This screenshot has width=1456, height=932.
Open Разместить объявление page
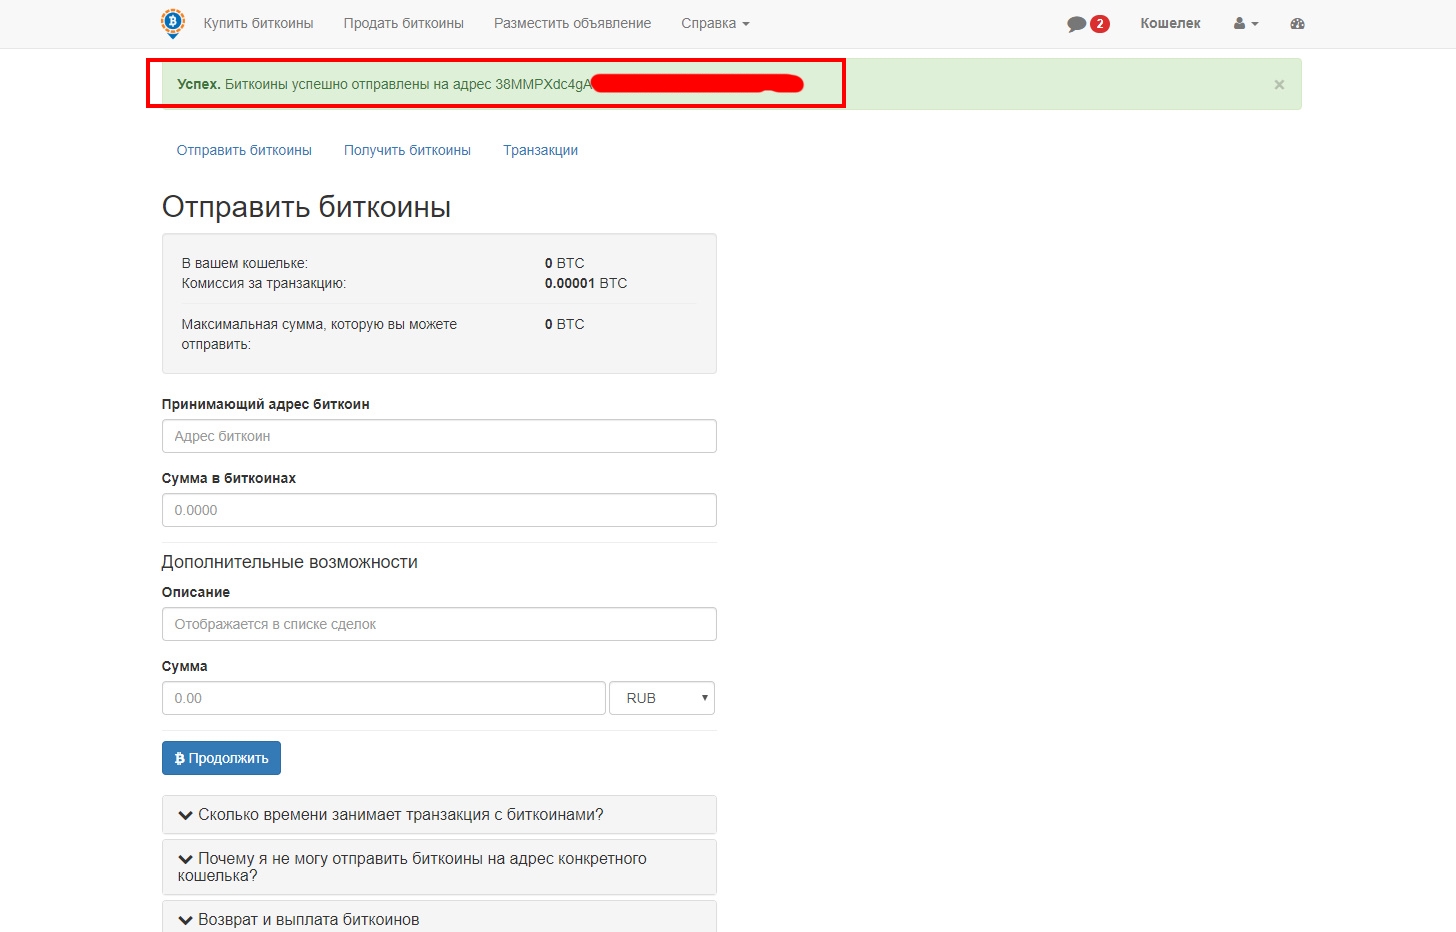click(572, 24)
